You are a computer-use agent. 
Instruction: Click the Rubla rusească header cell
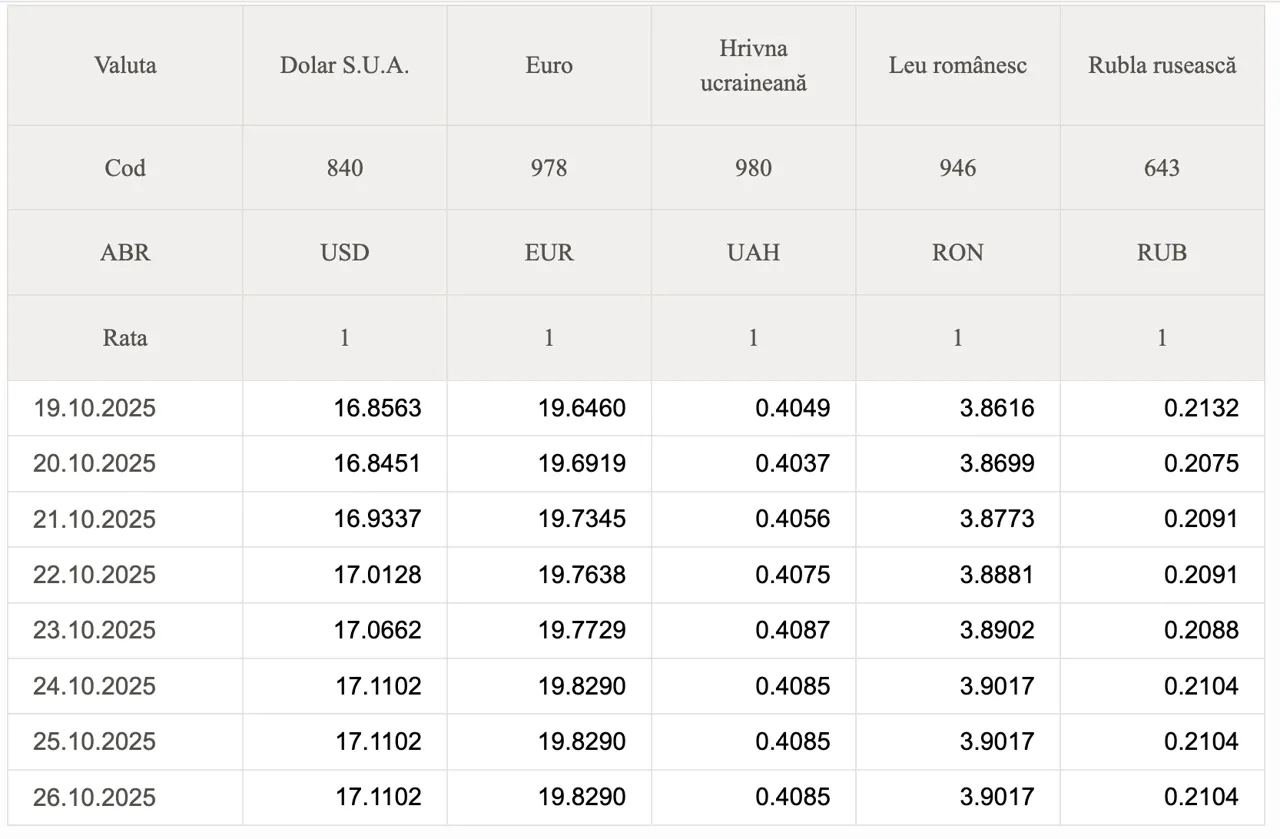(x=1162, y=66)
